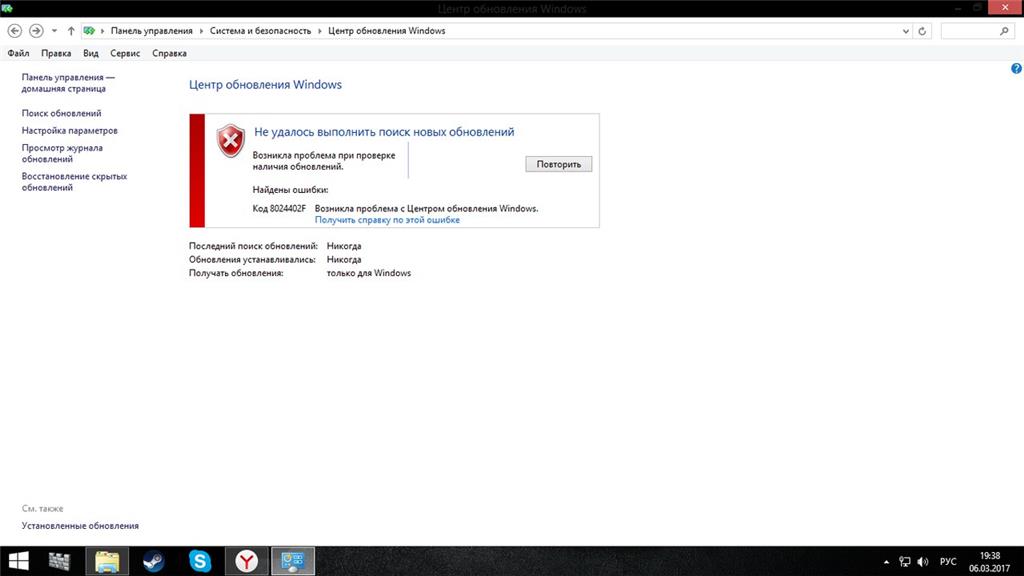Open the recent locations dropdown arrow
1024x576 pixels.
click(54, 31)
